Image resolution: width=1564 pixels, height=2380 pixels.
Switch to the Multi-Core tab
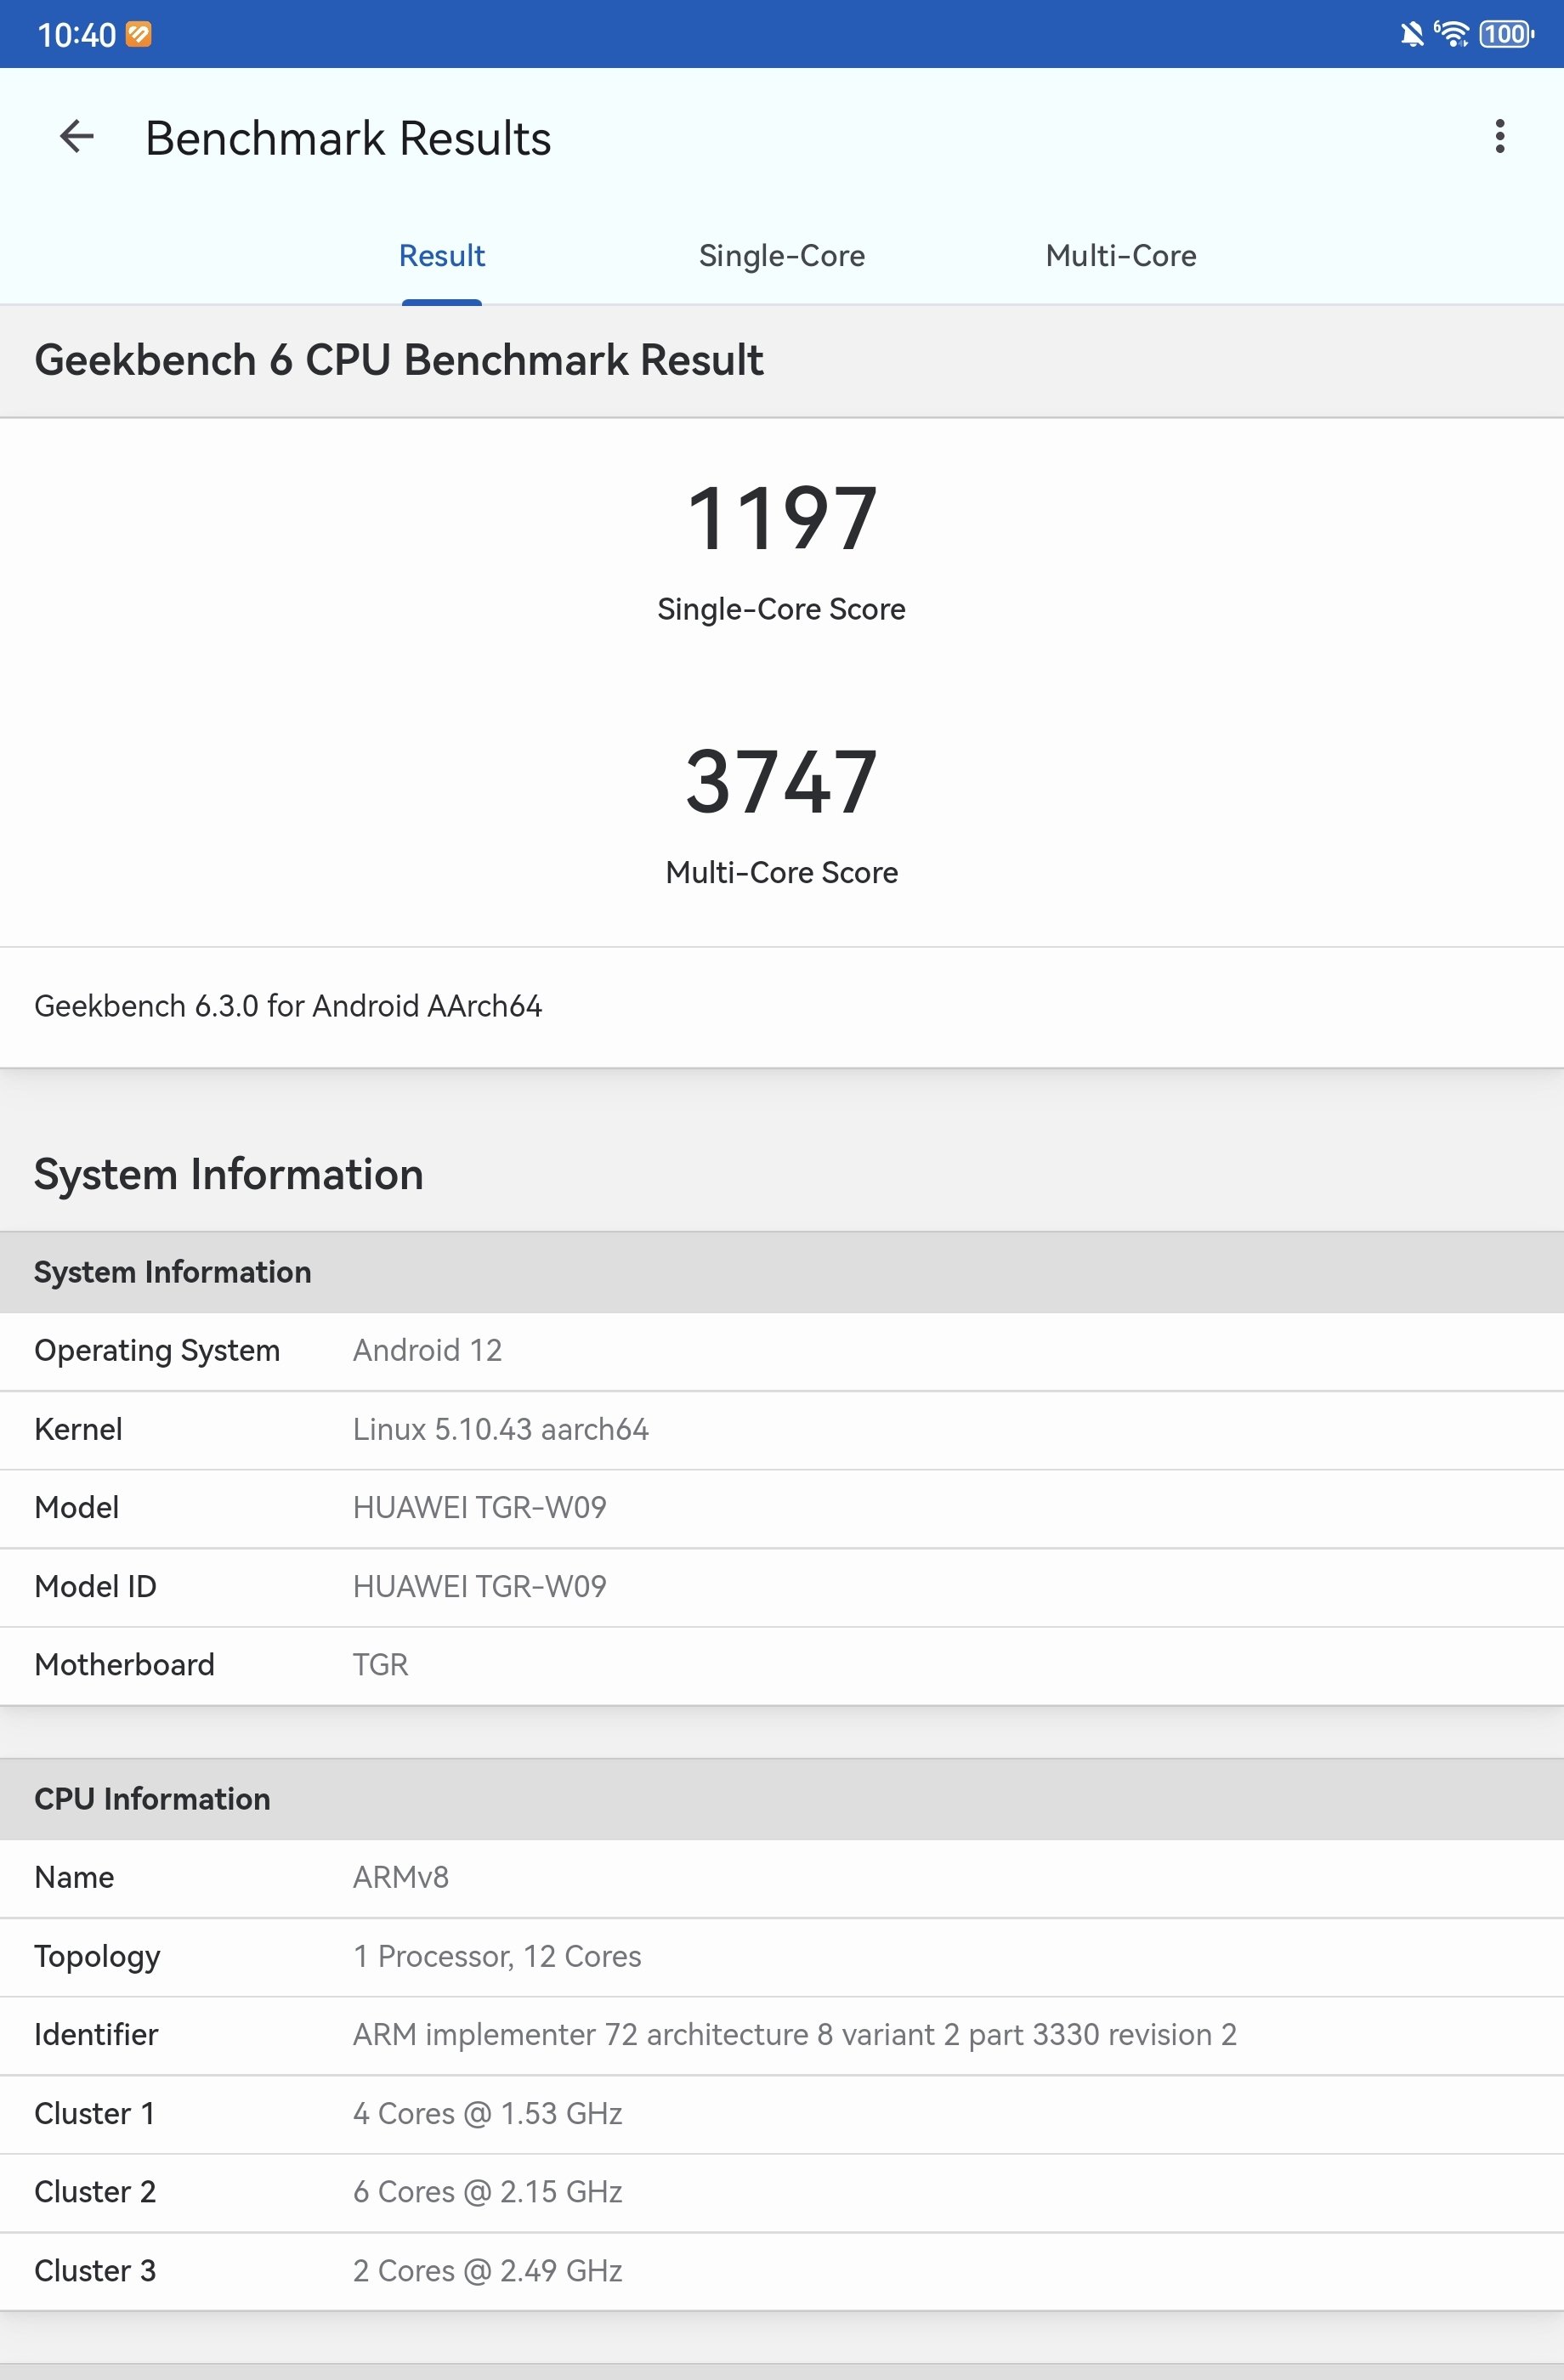tap(1121, 256)
